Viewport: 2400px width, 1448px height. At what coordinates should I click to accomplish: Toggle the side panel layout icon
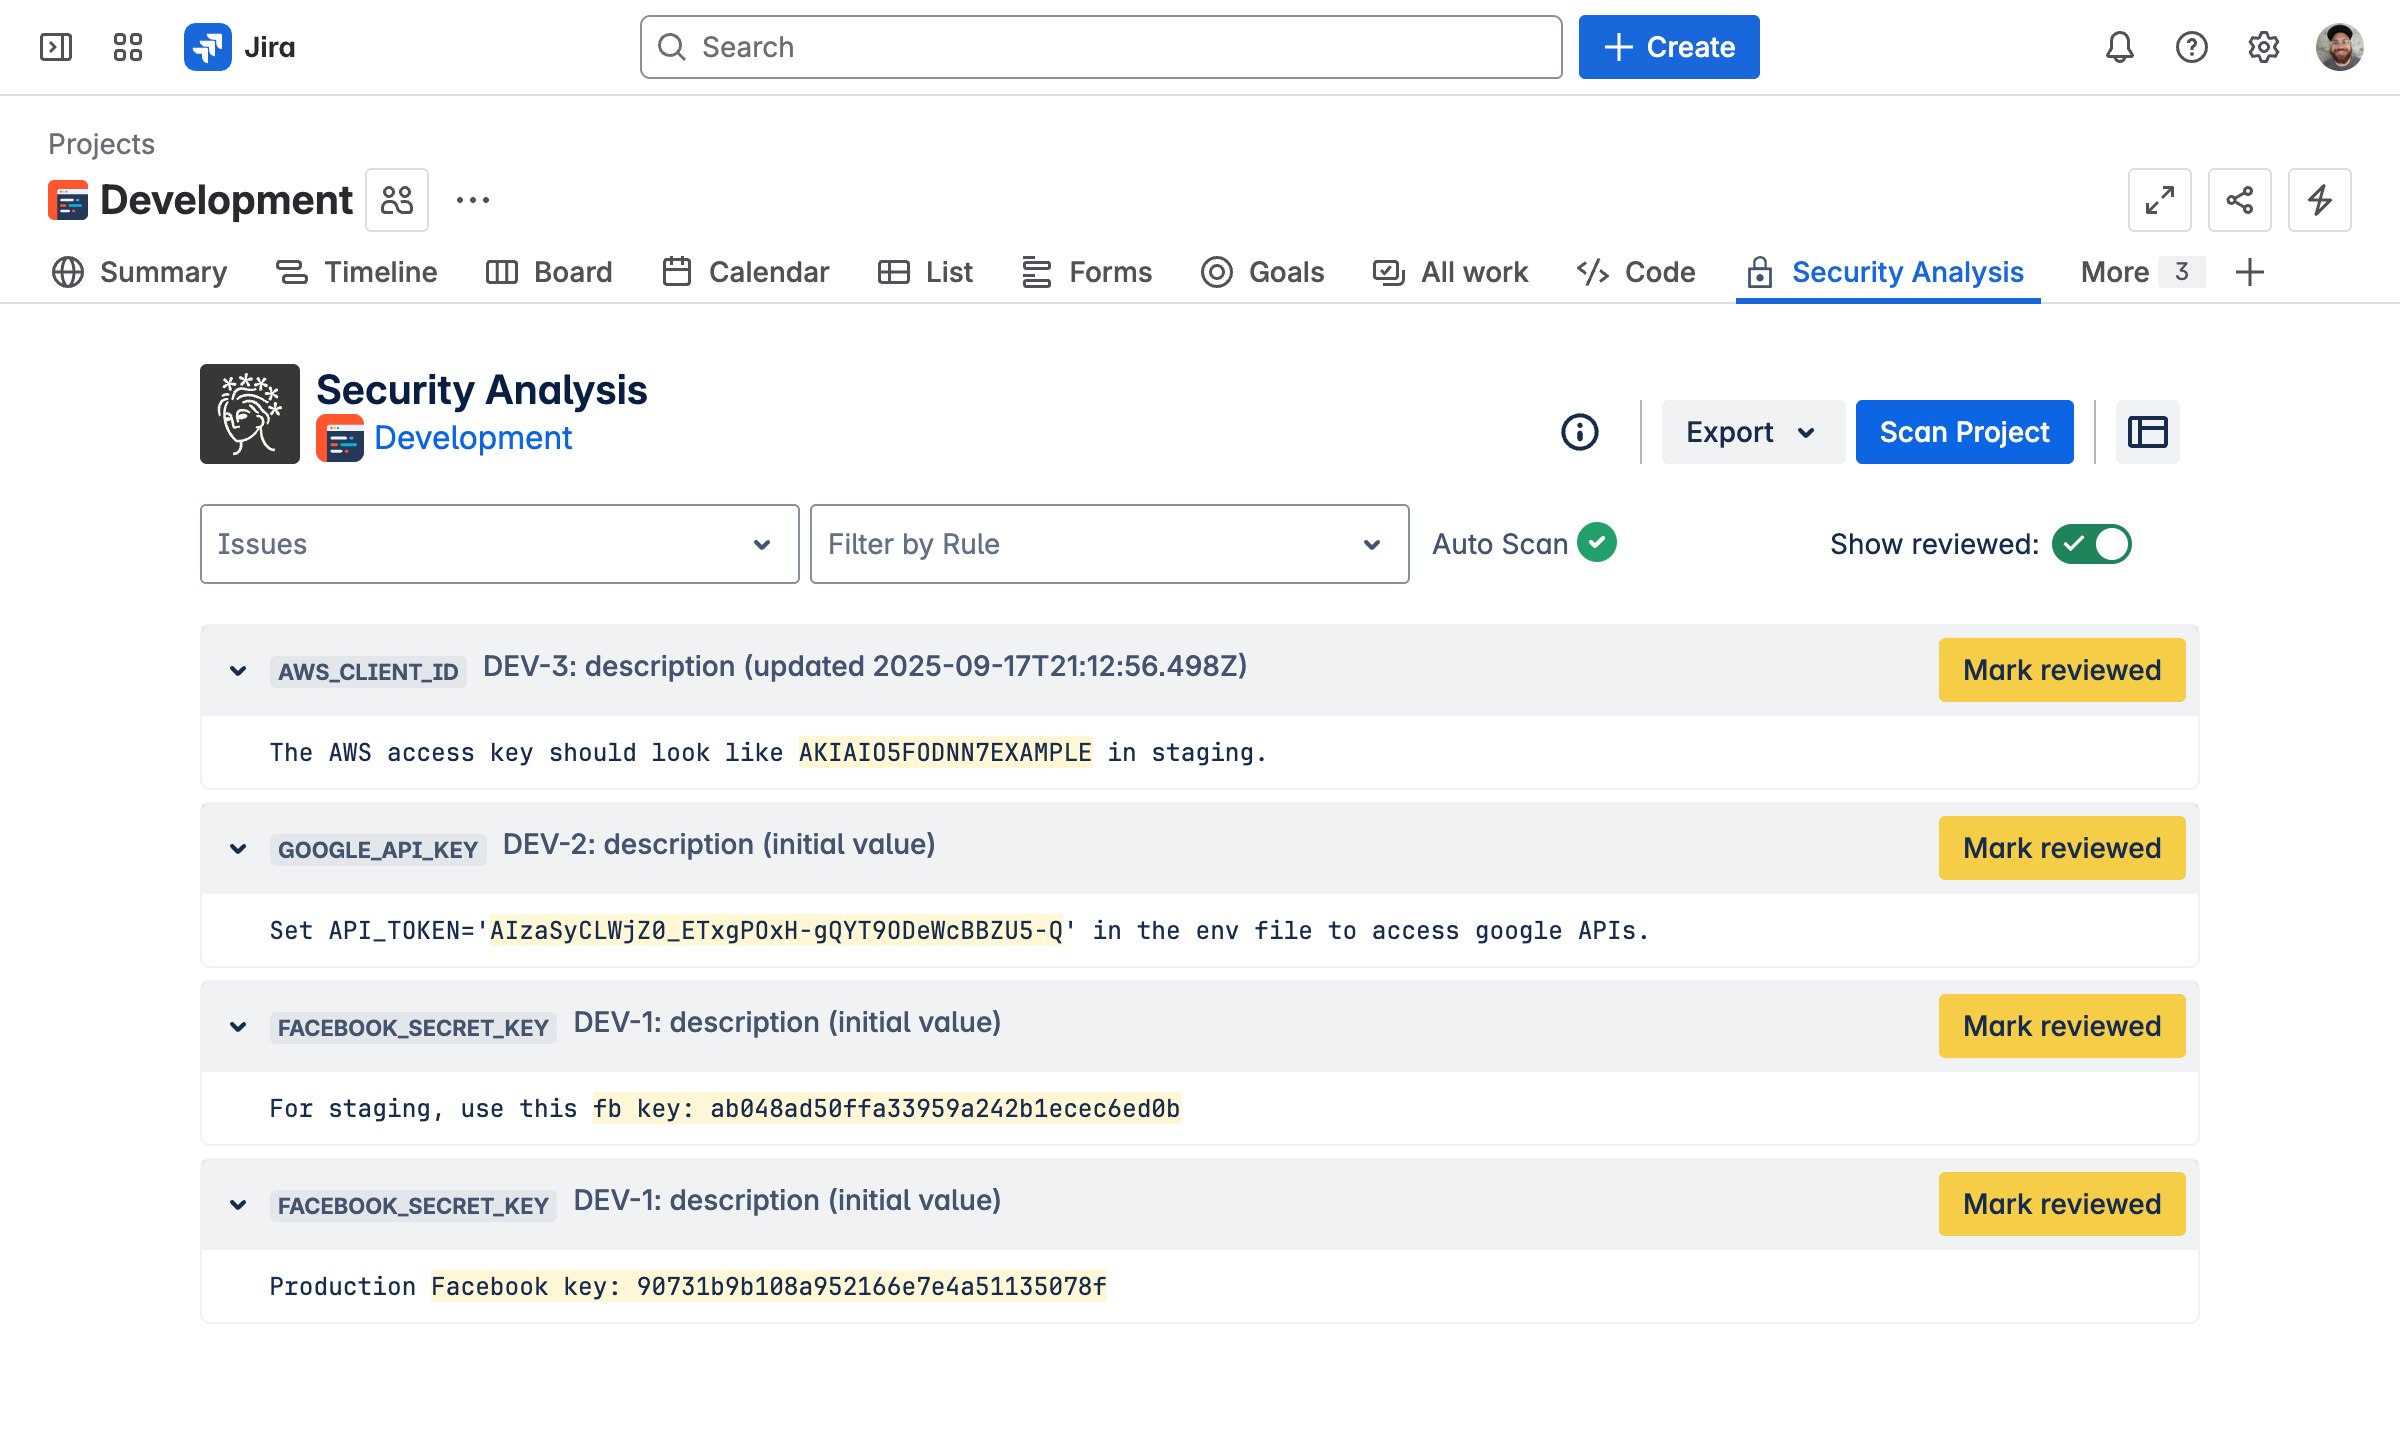point(2147,432)
